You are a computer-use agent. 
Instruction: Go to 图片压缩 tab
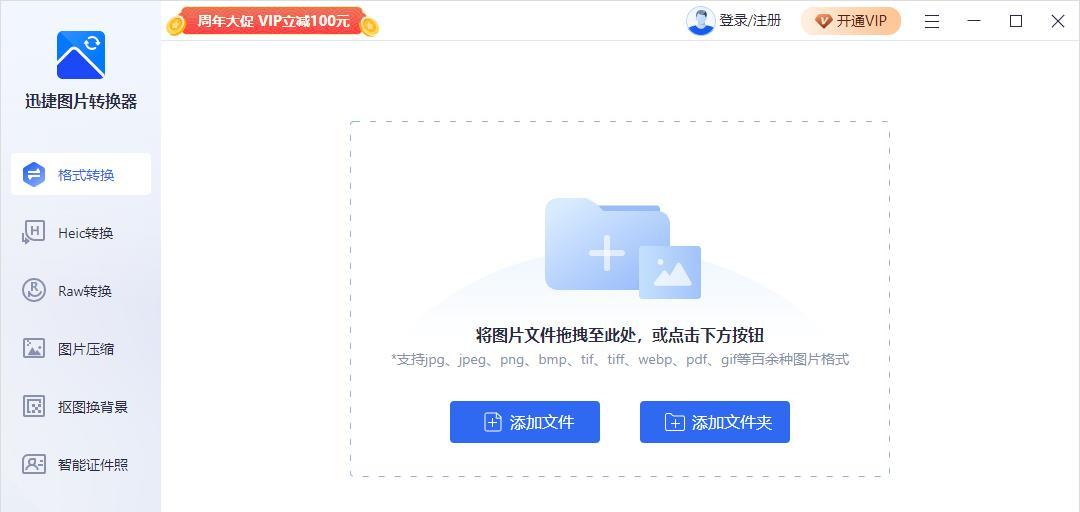(x=81, y=349)
